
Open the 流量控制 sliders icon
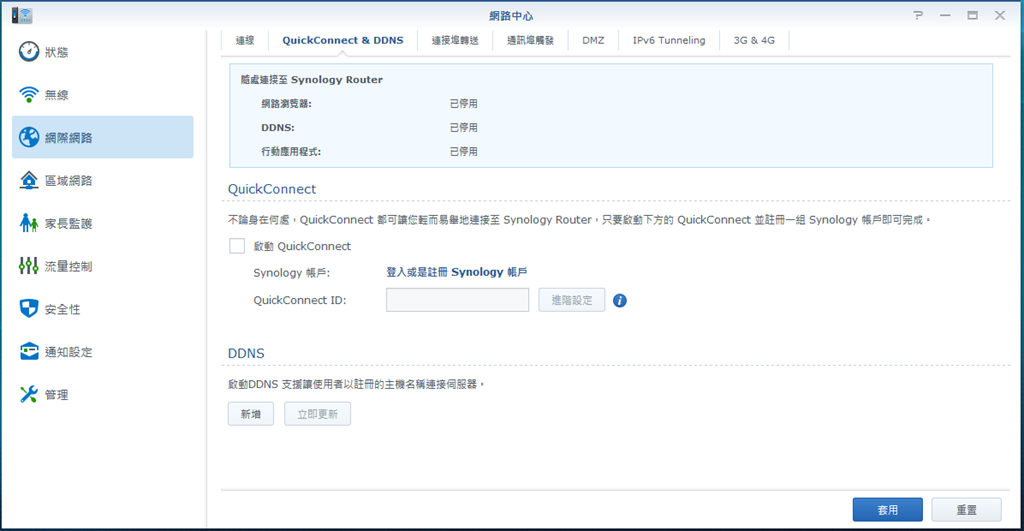[x=29, y=266]
